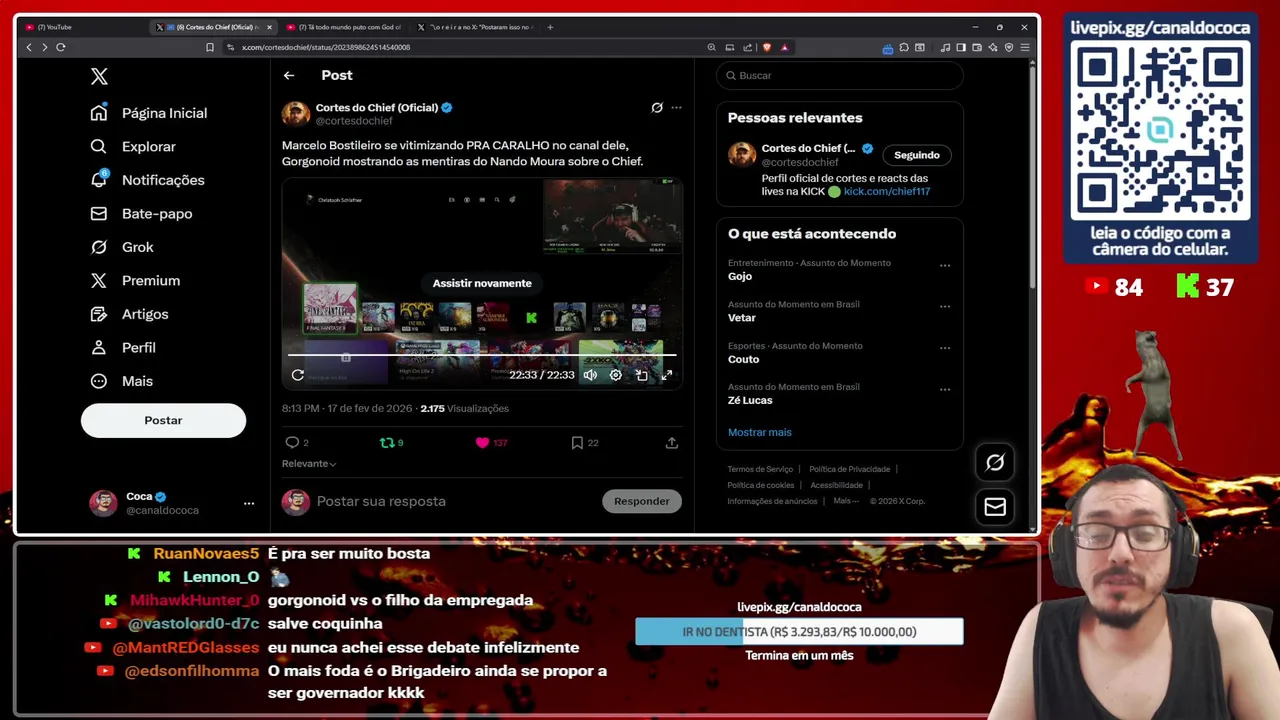
Task: Open Grok from sidebar
Action: coord(121,247)
